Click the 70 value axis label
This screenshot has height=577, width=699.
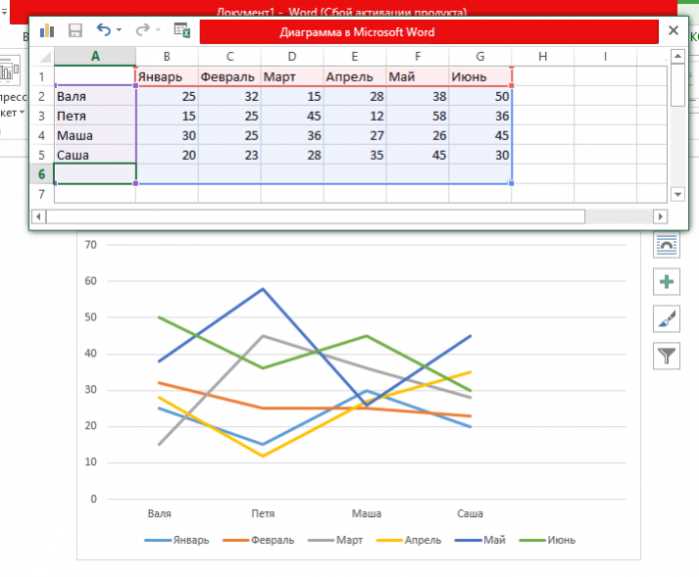tap(90, 245)
